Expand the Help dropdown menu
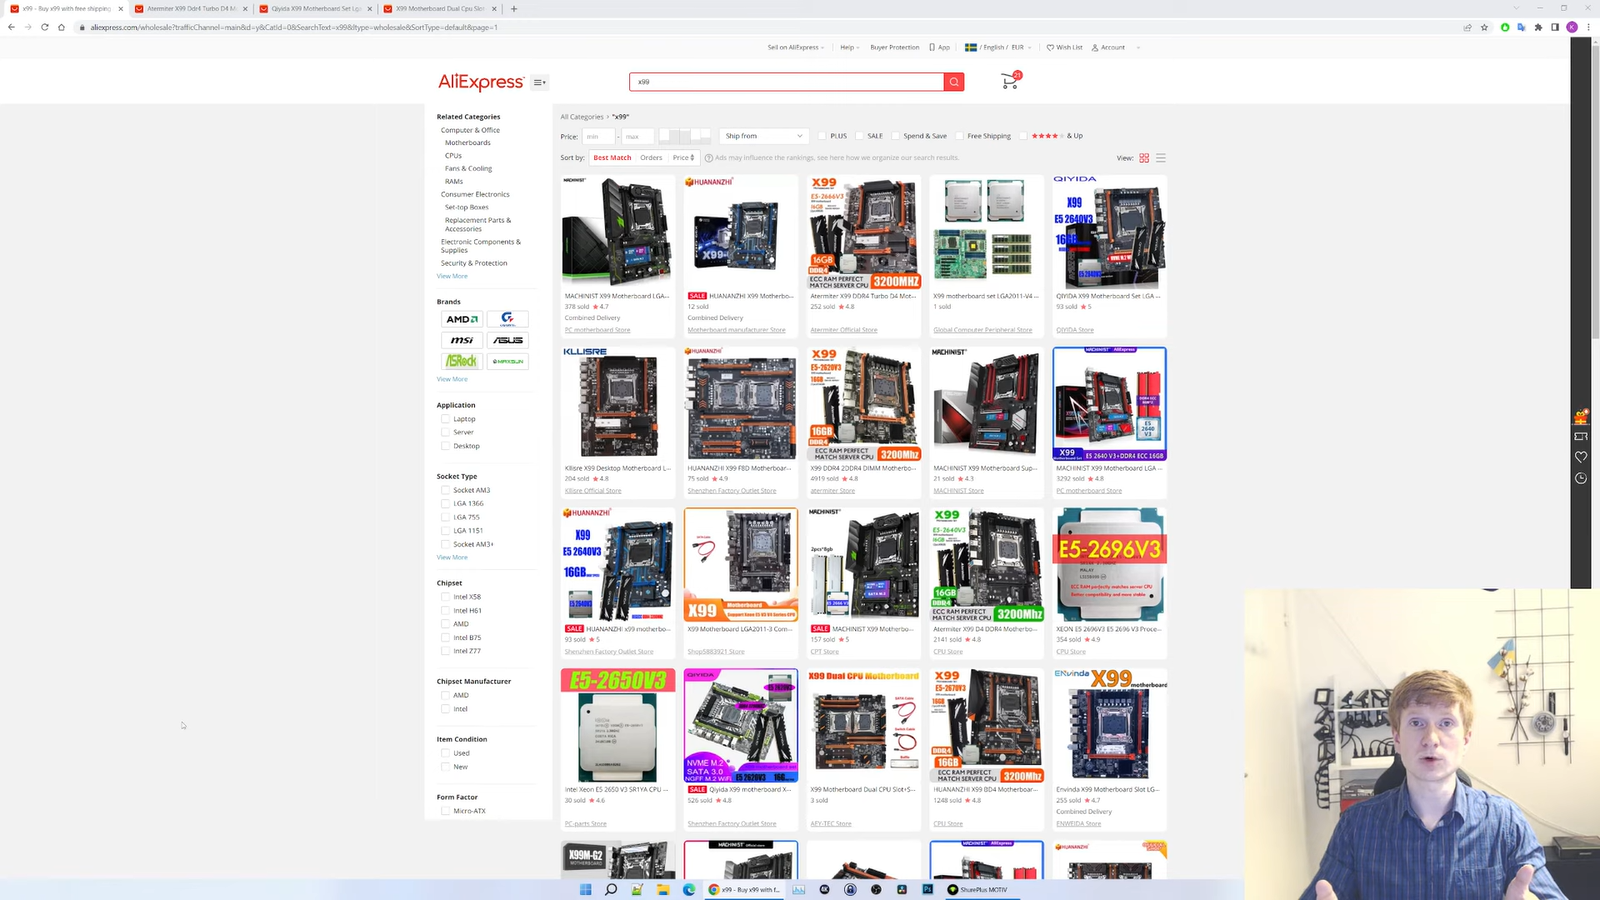Screen dimensions: 1600x900 [849, 47]
